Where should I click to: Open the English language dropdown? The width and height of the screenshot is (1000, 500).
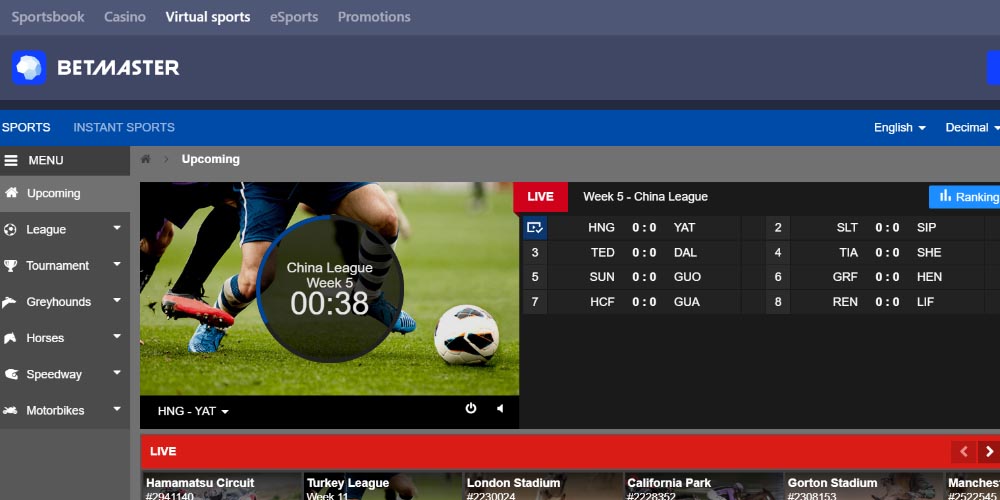click(x=899, y=128)
